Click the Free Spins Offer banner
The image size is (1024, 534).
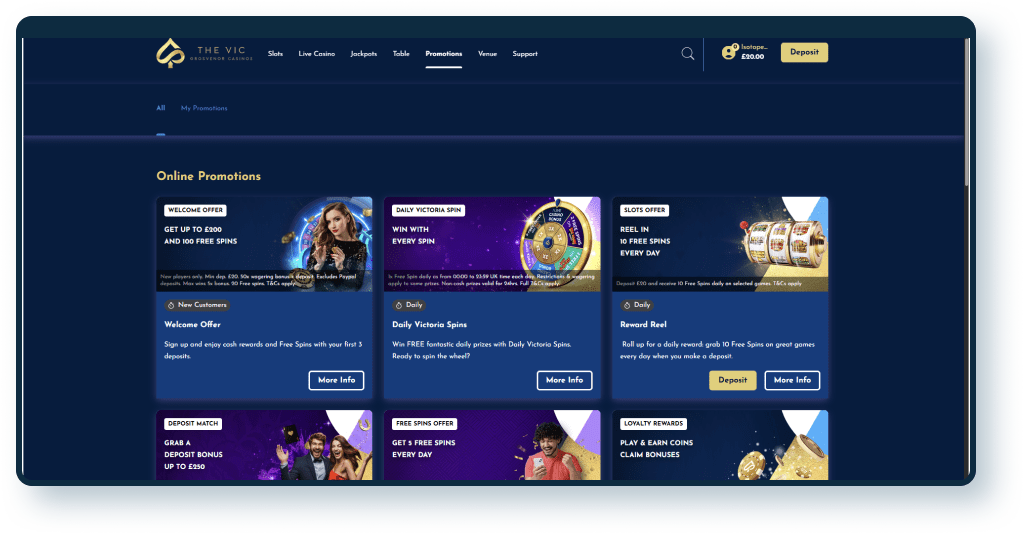click(x=492, y=445)
